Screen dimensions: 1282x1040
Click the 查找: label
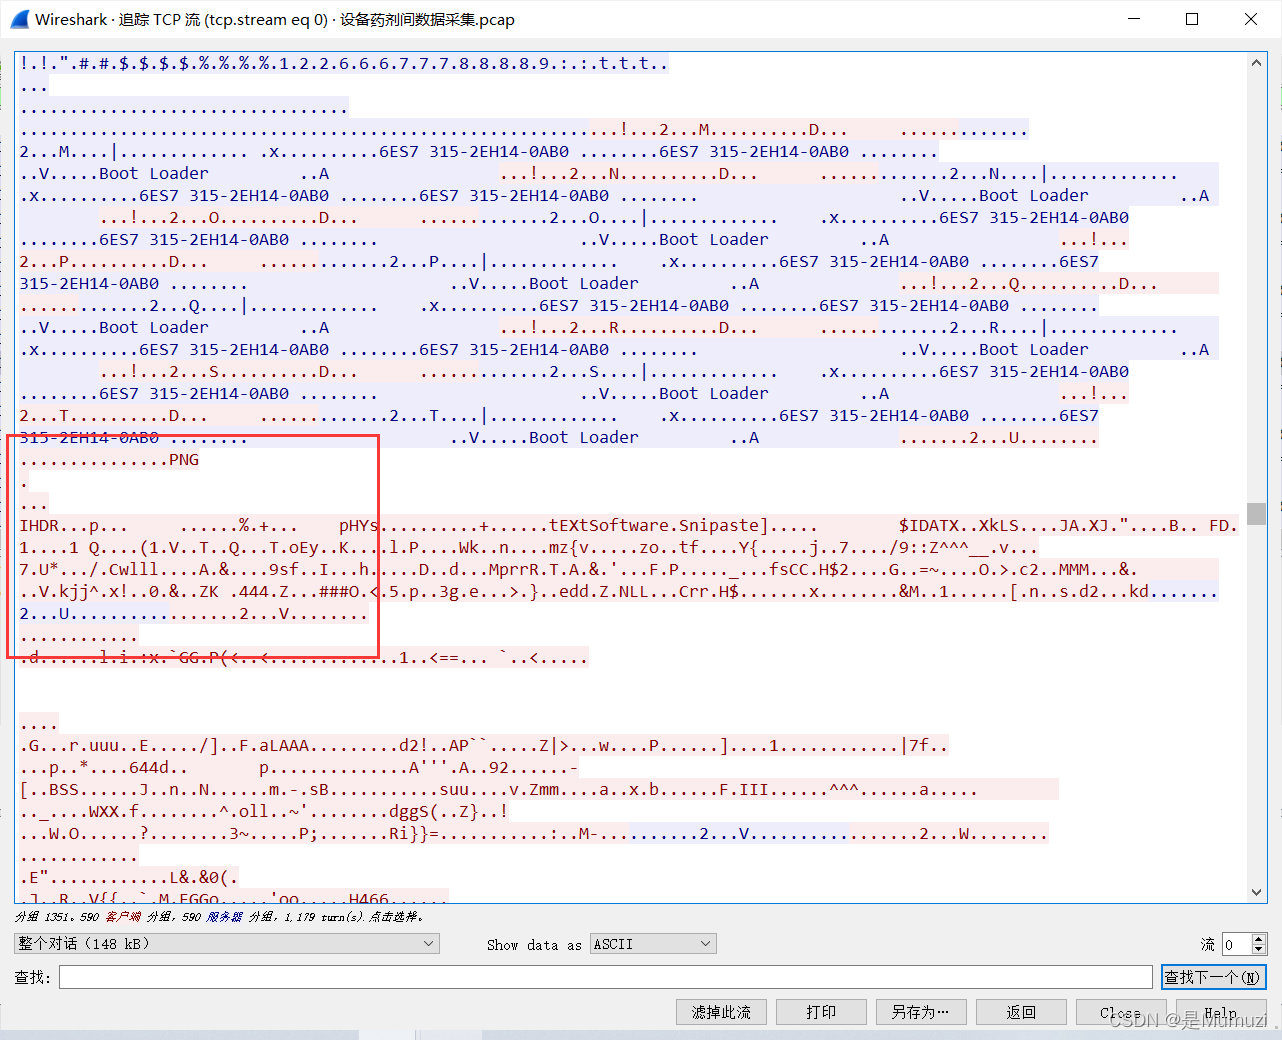(32, 977)
